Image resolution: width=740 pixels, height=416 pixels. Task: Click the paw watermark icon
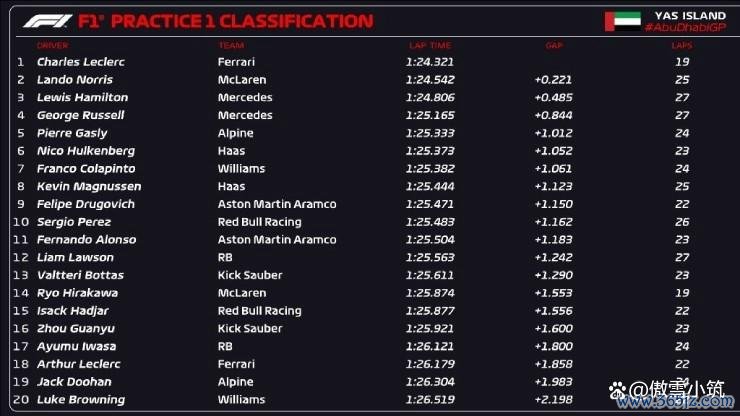click(x=618, y=391)
